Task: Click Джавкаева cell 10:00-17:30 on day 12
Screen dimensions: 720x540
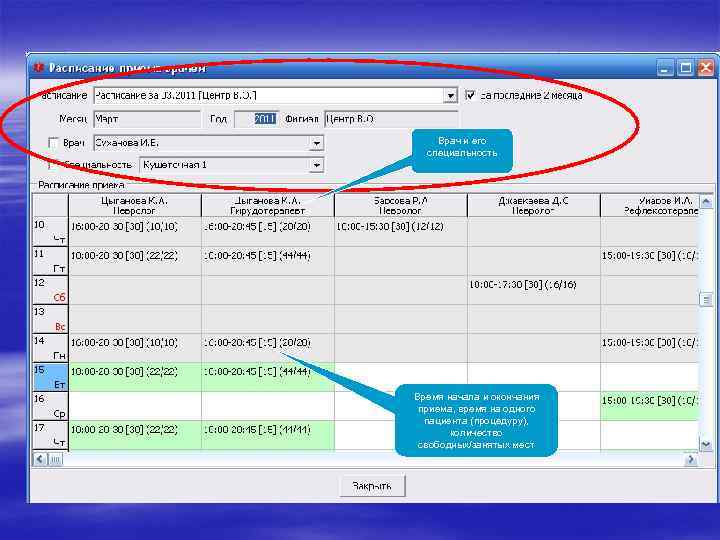Action: [534, 290]
